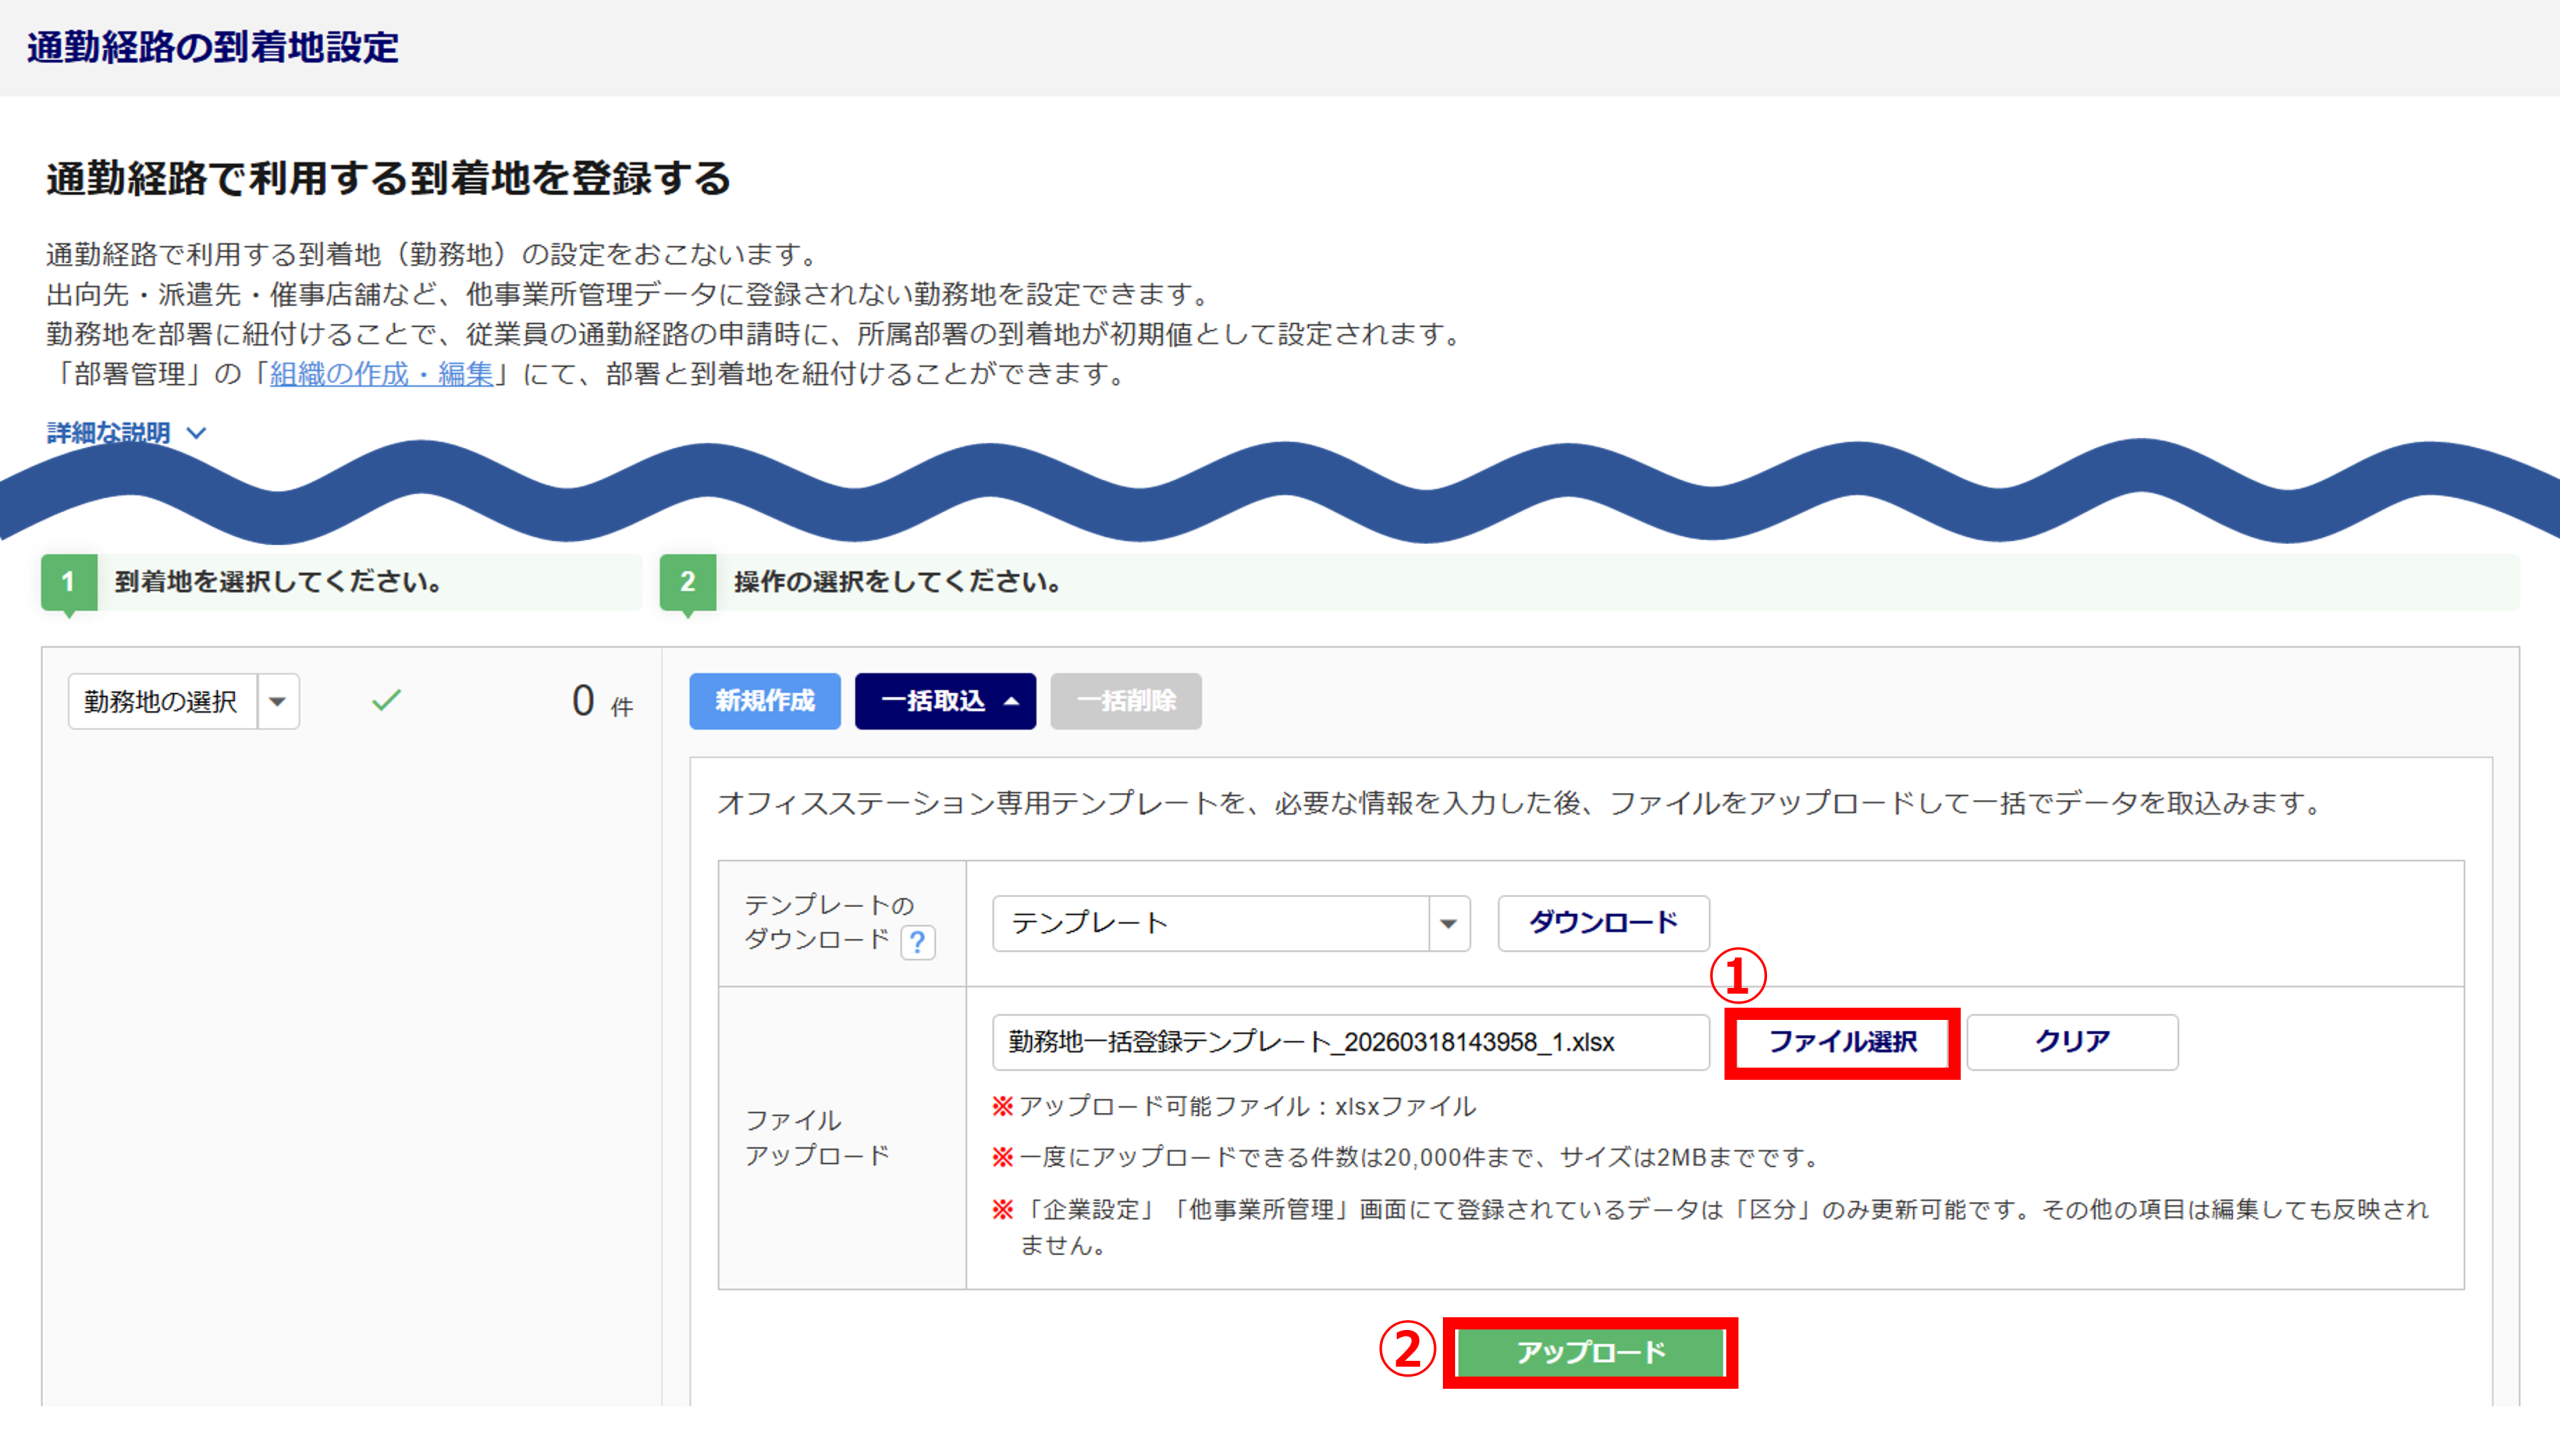Click the help question mark icon
Image resolution: width=2560 pixels, height=1433 pixels.
tap(917, 942)
